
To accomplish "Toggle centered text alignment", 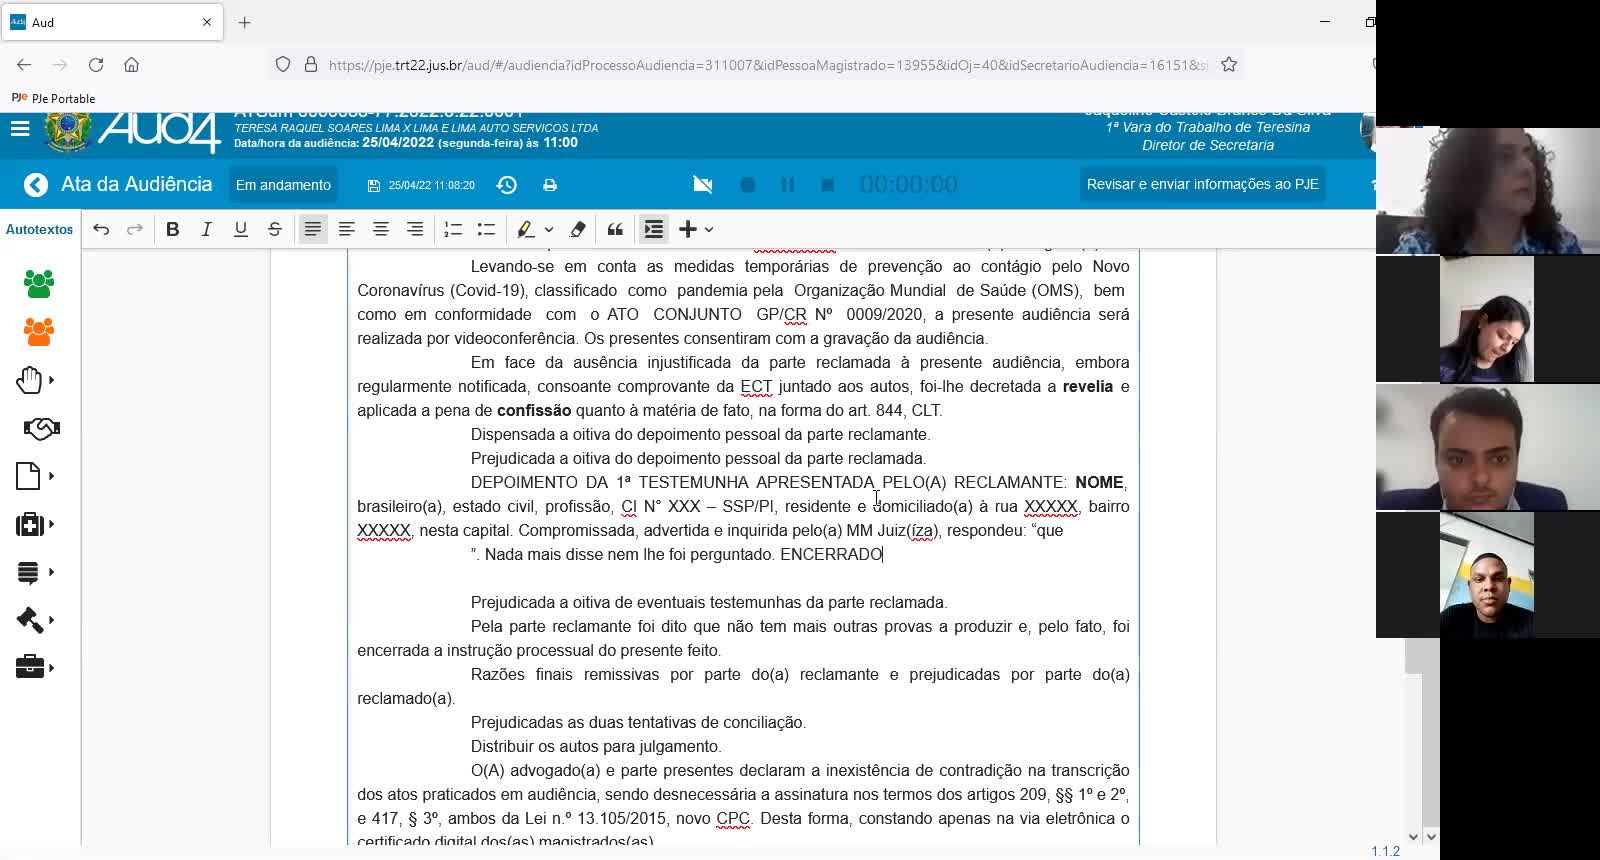I will tap(381, 229).
